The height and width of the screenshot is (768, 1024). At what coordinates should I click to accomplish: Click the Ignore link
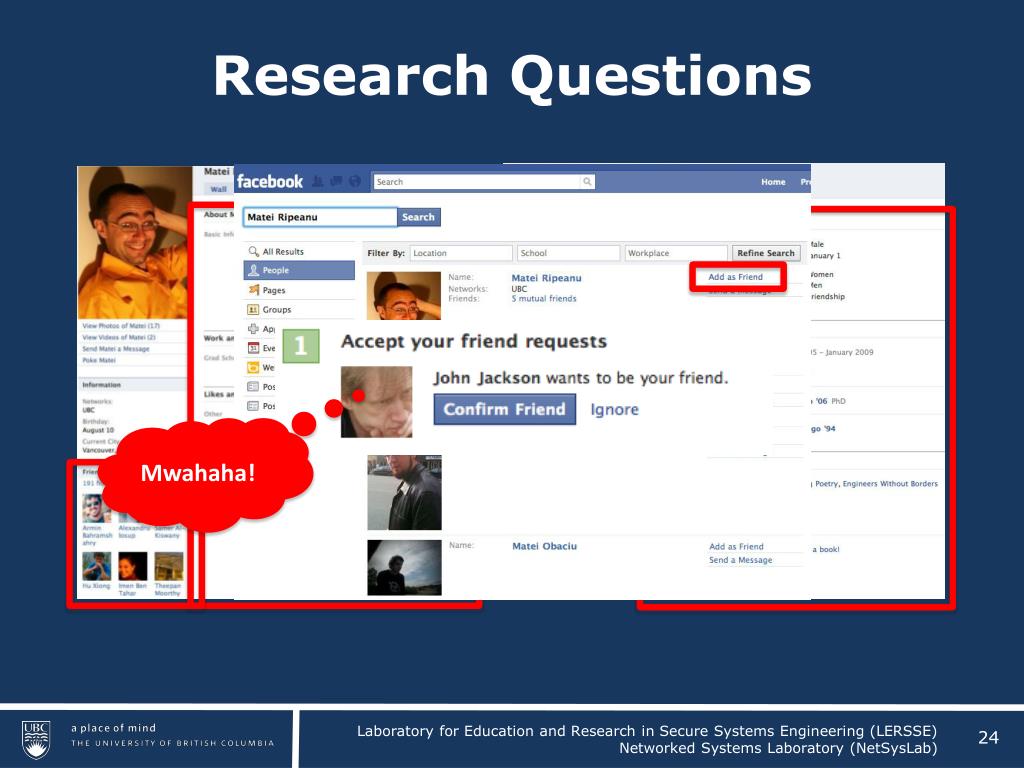(x=615, y=409)
